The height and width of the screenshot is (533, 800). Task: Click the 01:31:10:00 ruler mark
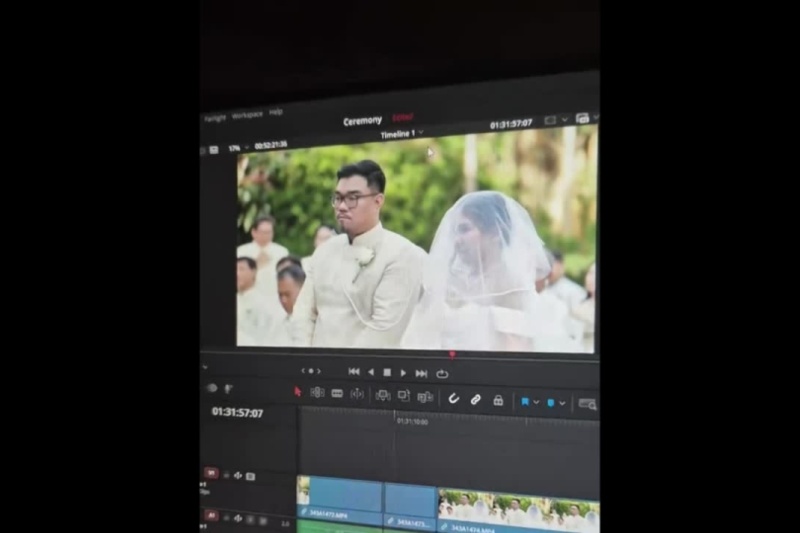tap(412, 422)
